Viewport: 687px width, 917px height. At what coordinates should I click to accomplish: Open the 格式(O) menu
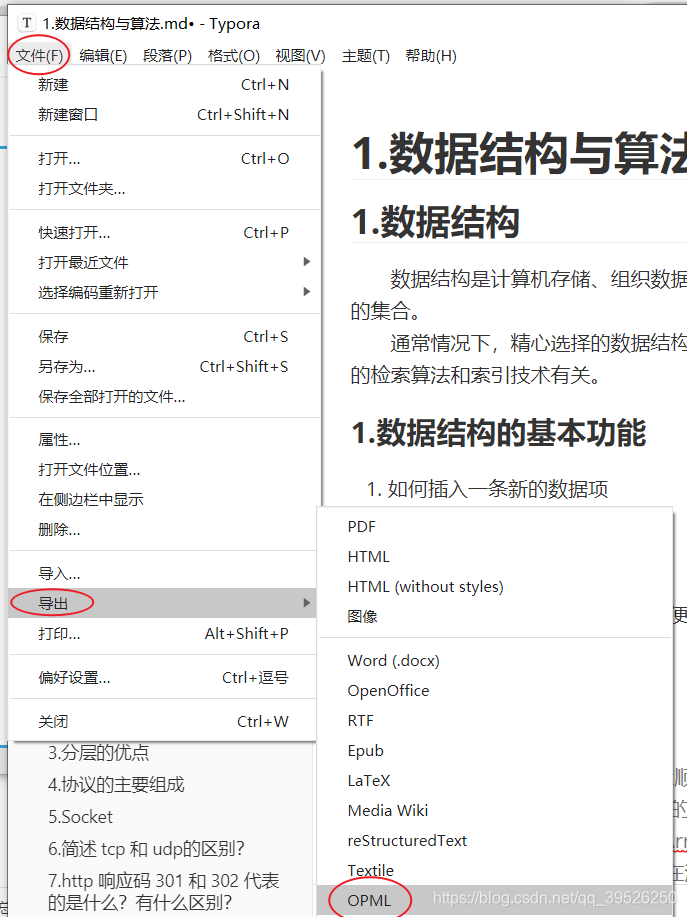click(x=233, y=56)
